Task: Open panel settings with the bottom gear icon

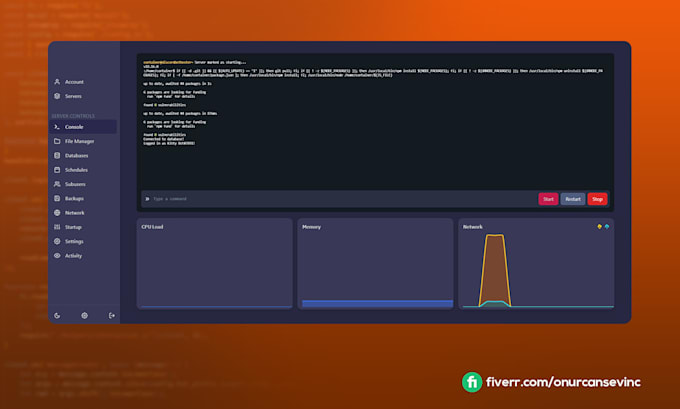Action: (85, 315)
